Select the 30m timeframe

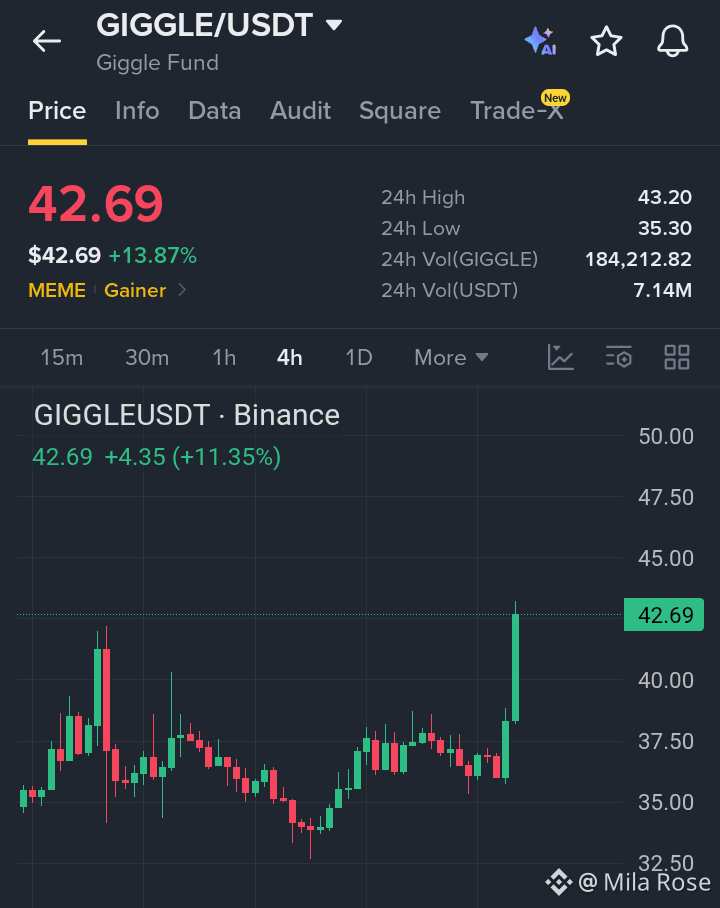(x=147, y=357)
